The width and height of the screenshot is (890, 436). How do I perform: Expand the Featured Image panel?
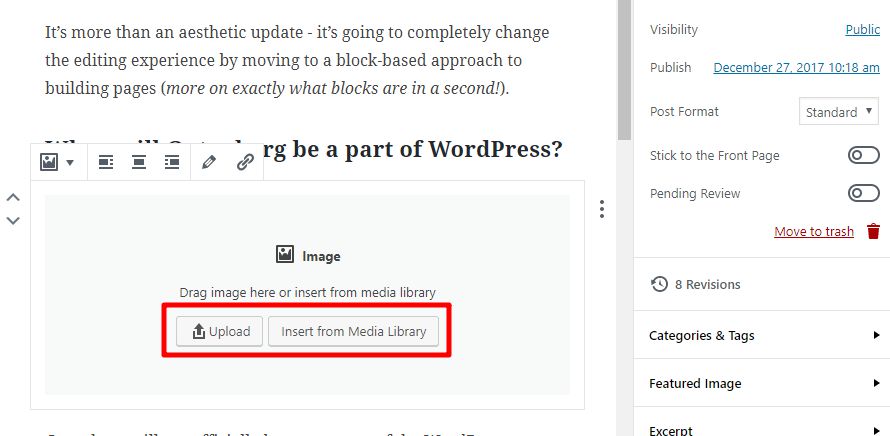click(762, 383)
